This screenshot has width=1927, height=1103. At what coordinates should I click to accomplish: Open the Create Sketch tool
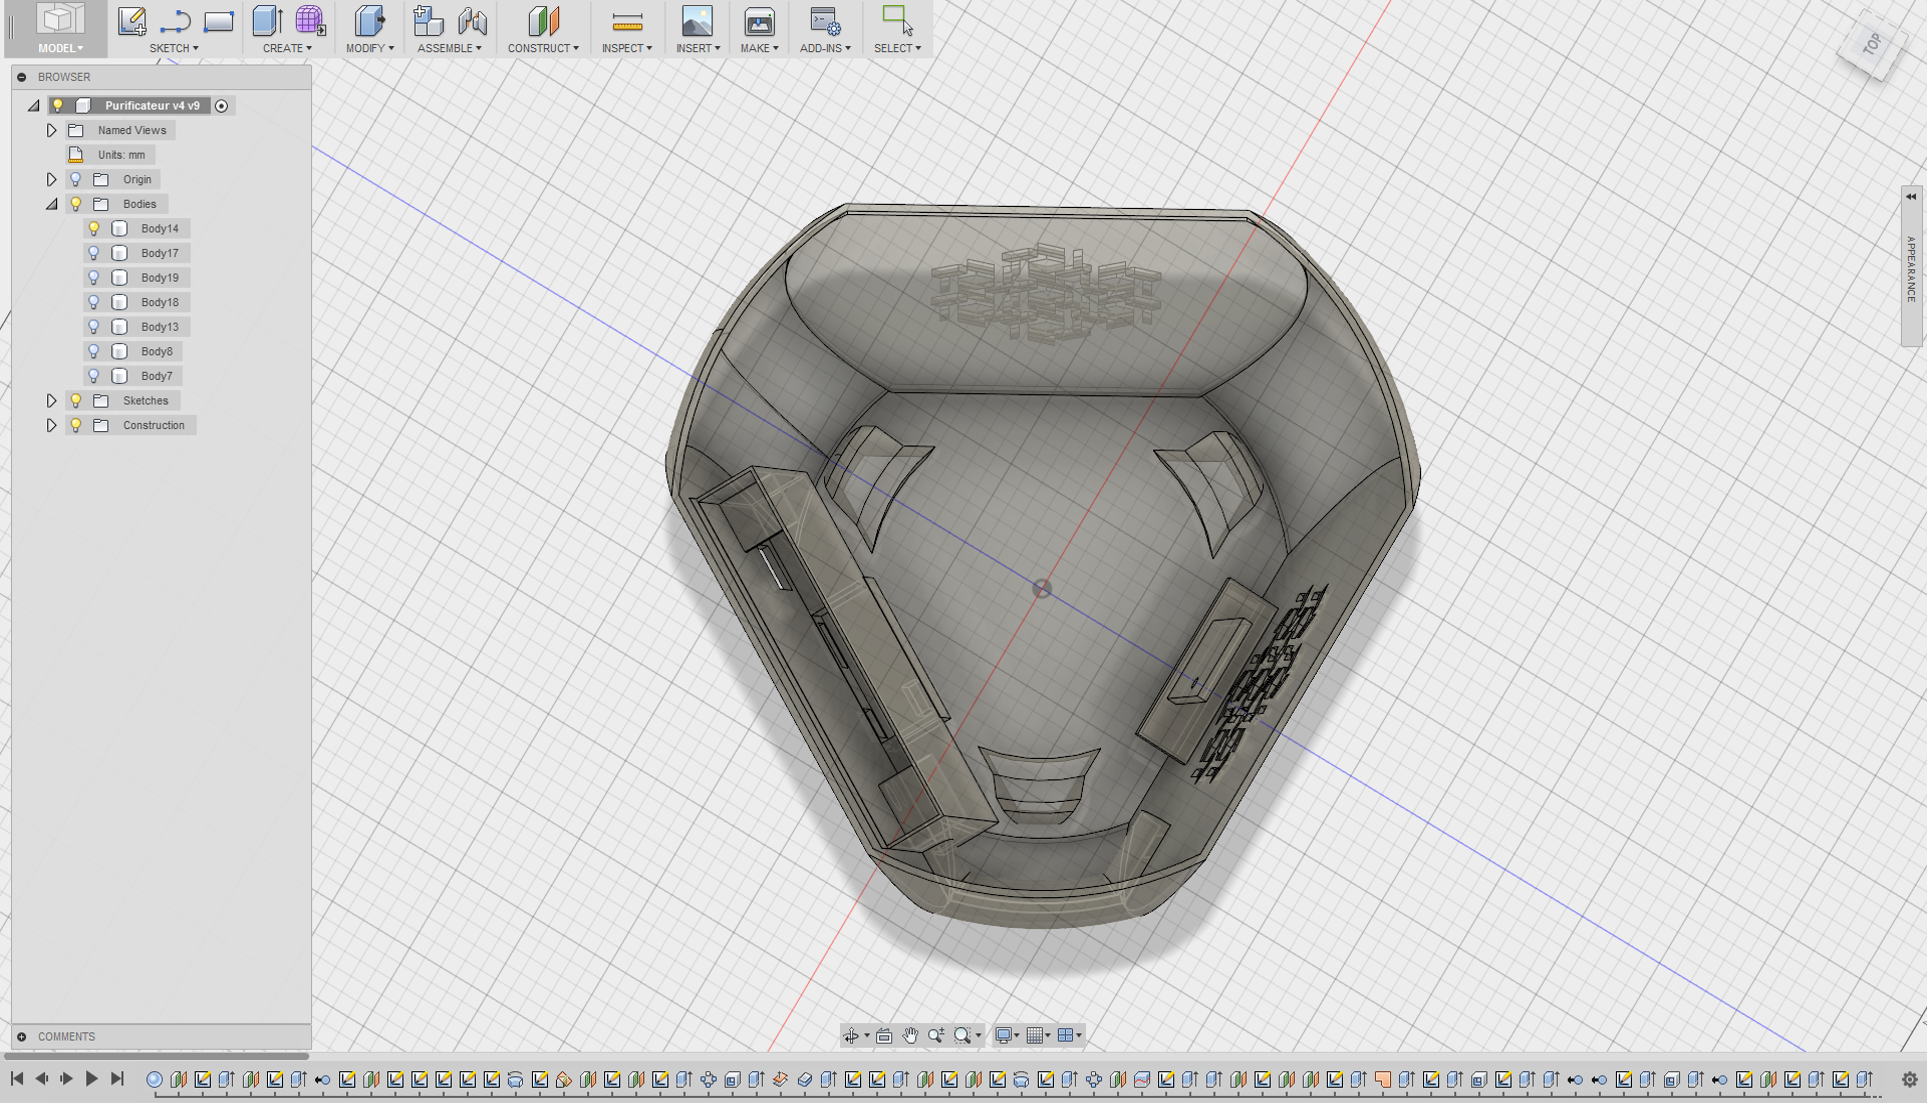[x=131, y=18]
